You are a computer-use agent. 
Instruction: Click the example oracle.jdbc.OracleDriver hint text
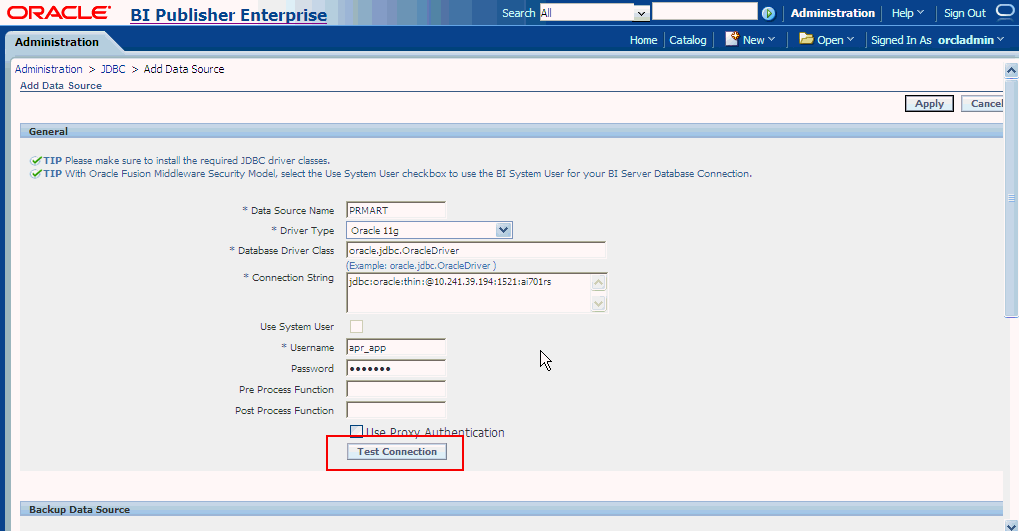point(421,265)
